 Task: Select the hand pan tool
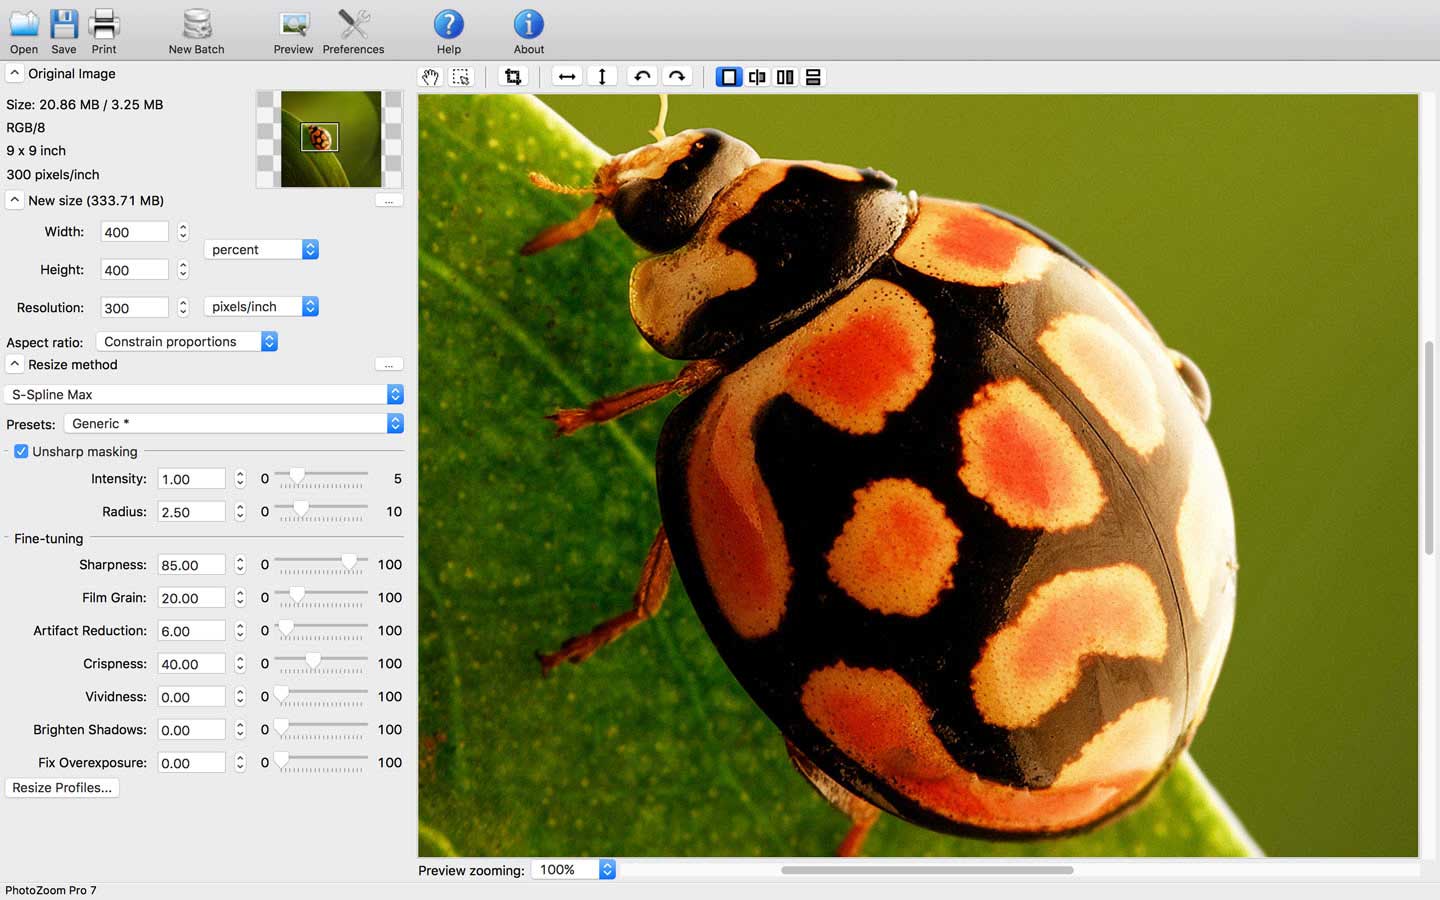click(x=430, y=77)
